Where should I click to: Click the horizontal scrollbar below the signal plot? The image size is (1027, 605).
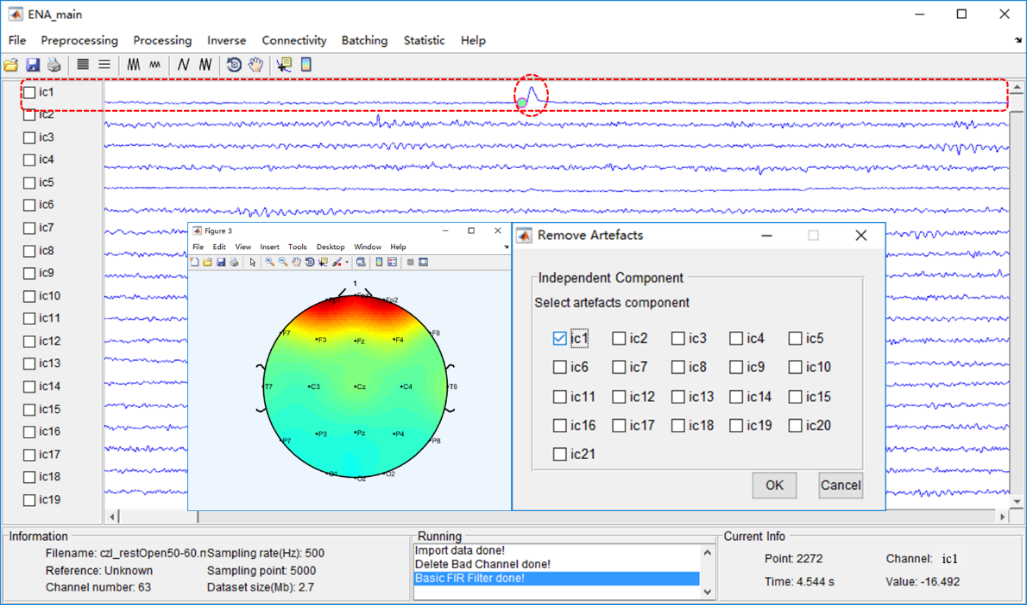pyautogui.click(x=560, y=516)
